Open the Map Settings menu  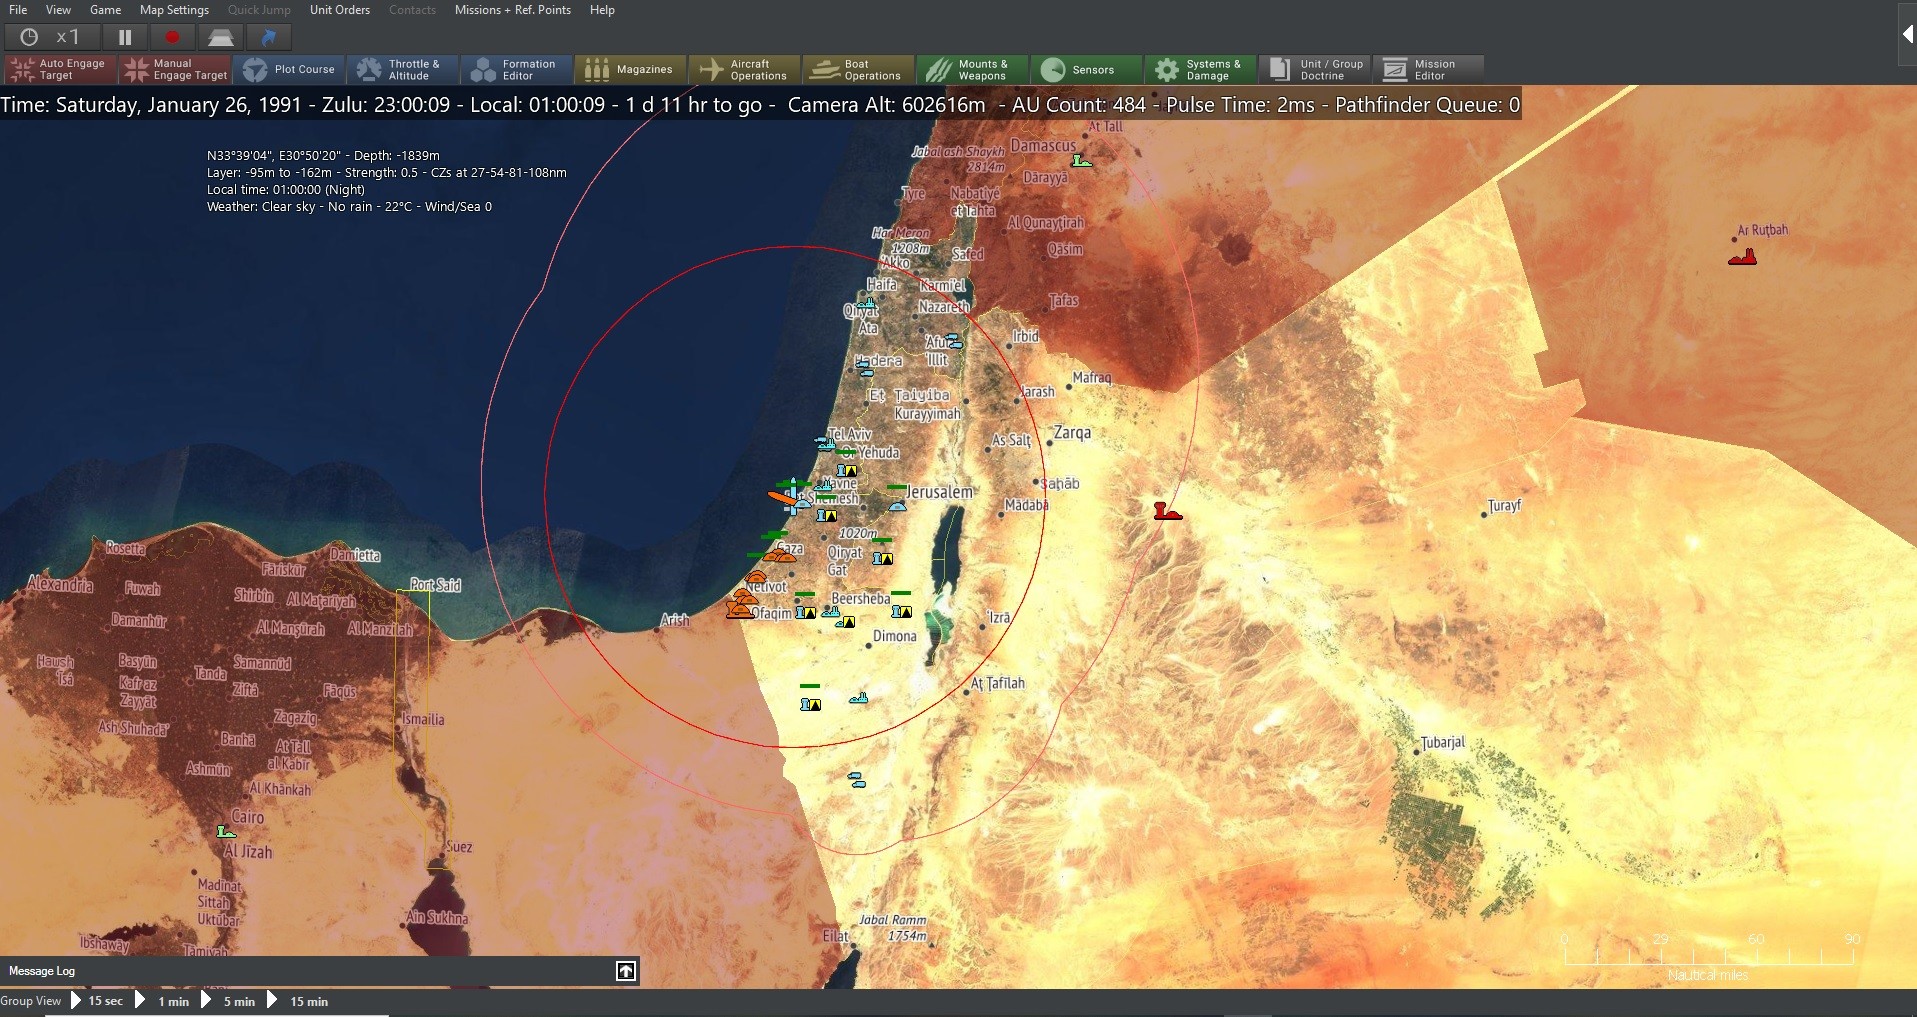[x=173, y=10]
